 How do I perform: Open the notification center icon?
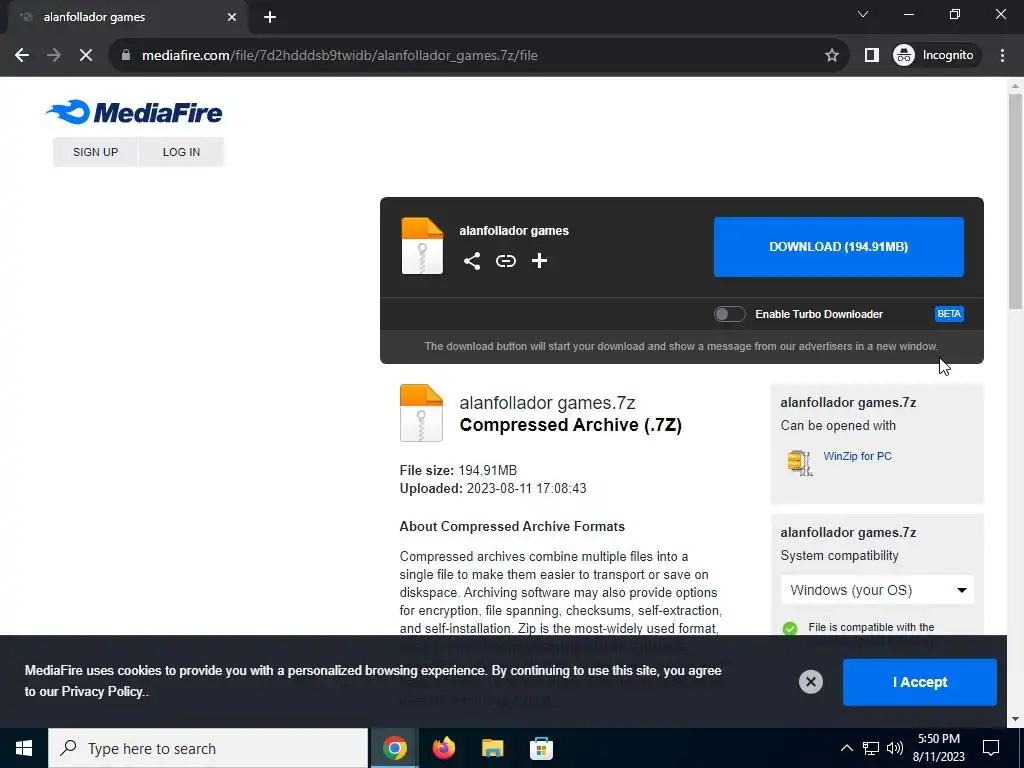point(991,748)
